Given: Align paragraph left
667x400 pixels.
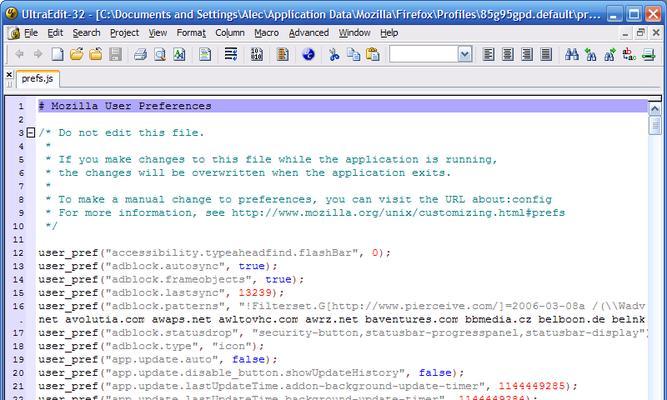Looking at the screenshot, I should tap(488, 54).
